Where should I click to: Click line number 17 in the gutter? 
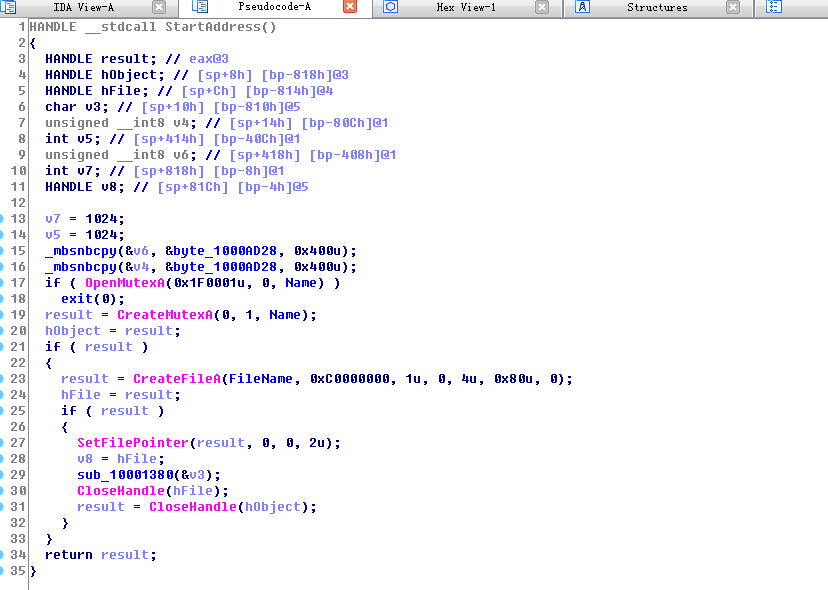[x=18, y=283]
